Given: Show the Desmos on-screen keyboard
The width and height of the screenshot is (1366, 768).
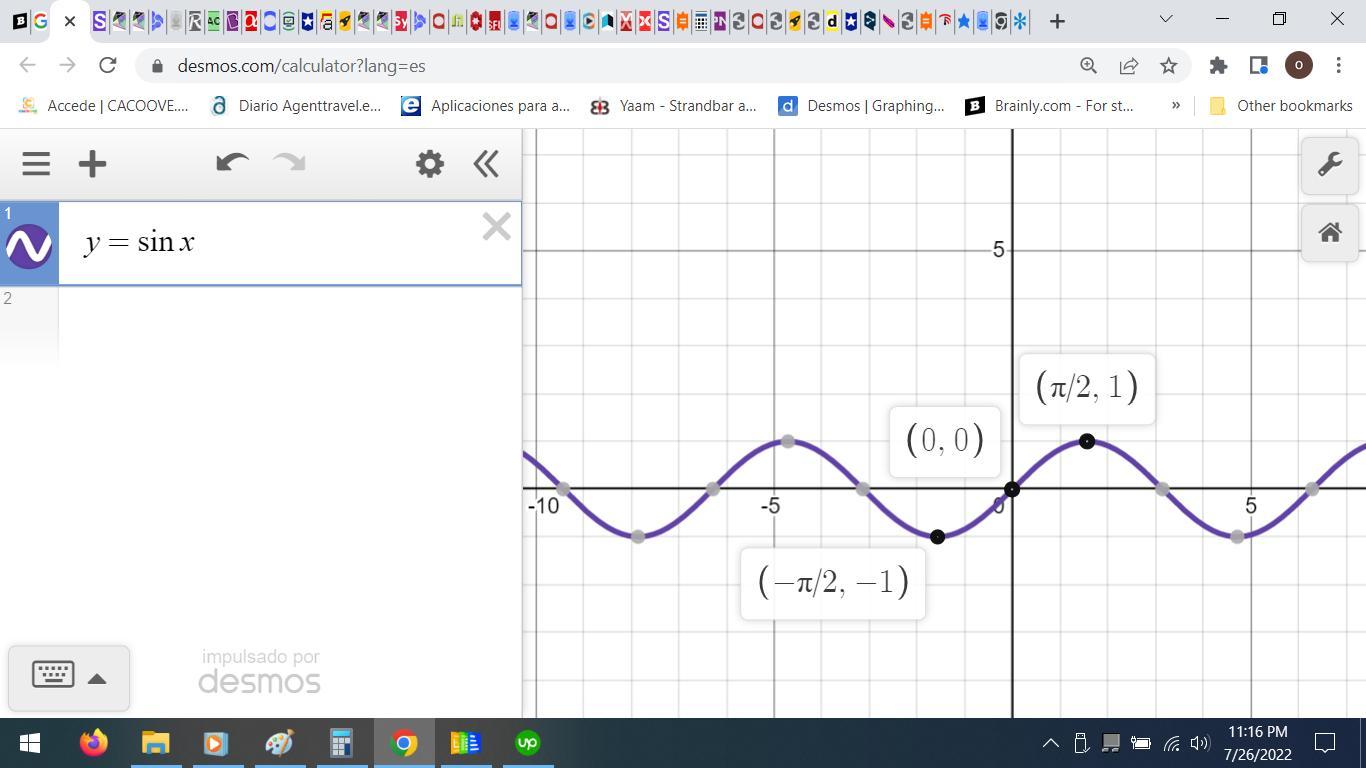Looking at the screenshot, I should coord(53,675).
